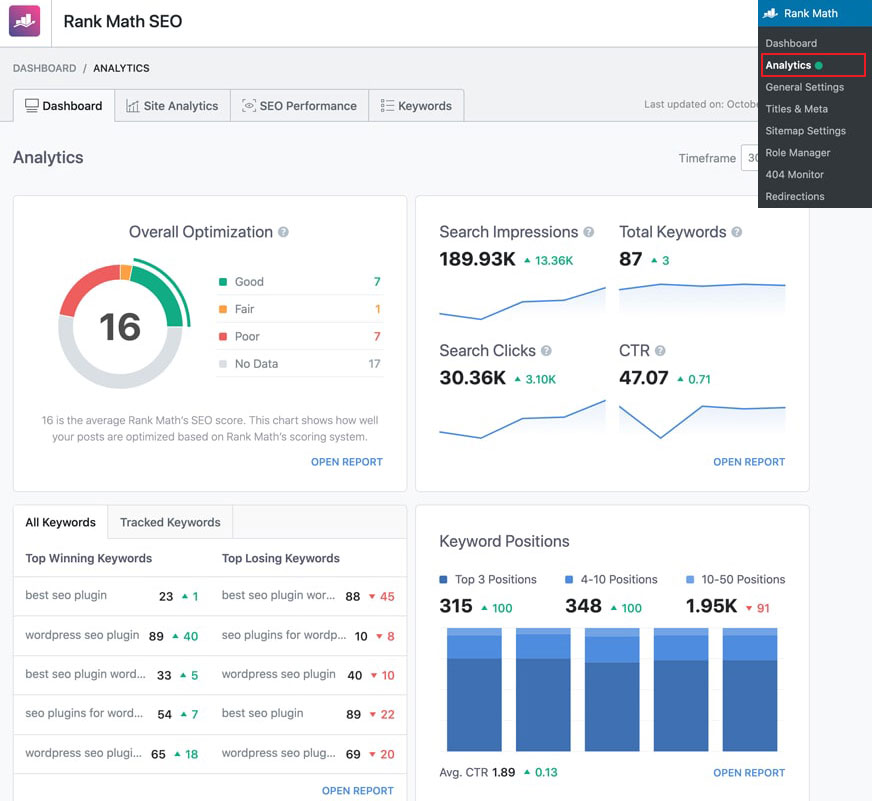Click the first Keyword Positions bar
This screenshot has width=872, height=801.
click(474, 690)
